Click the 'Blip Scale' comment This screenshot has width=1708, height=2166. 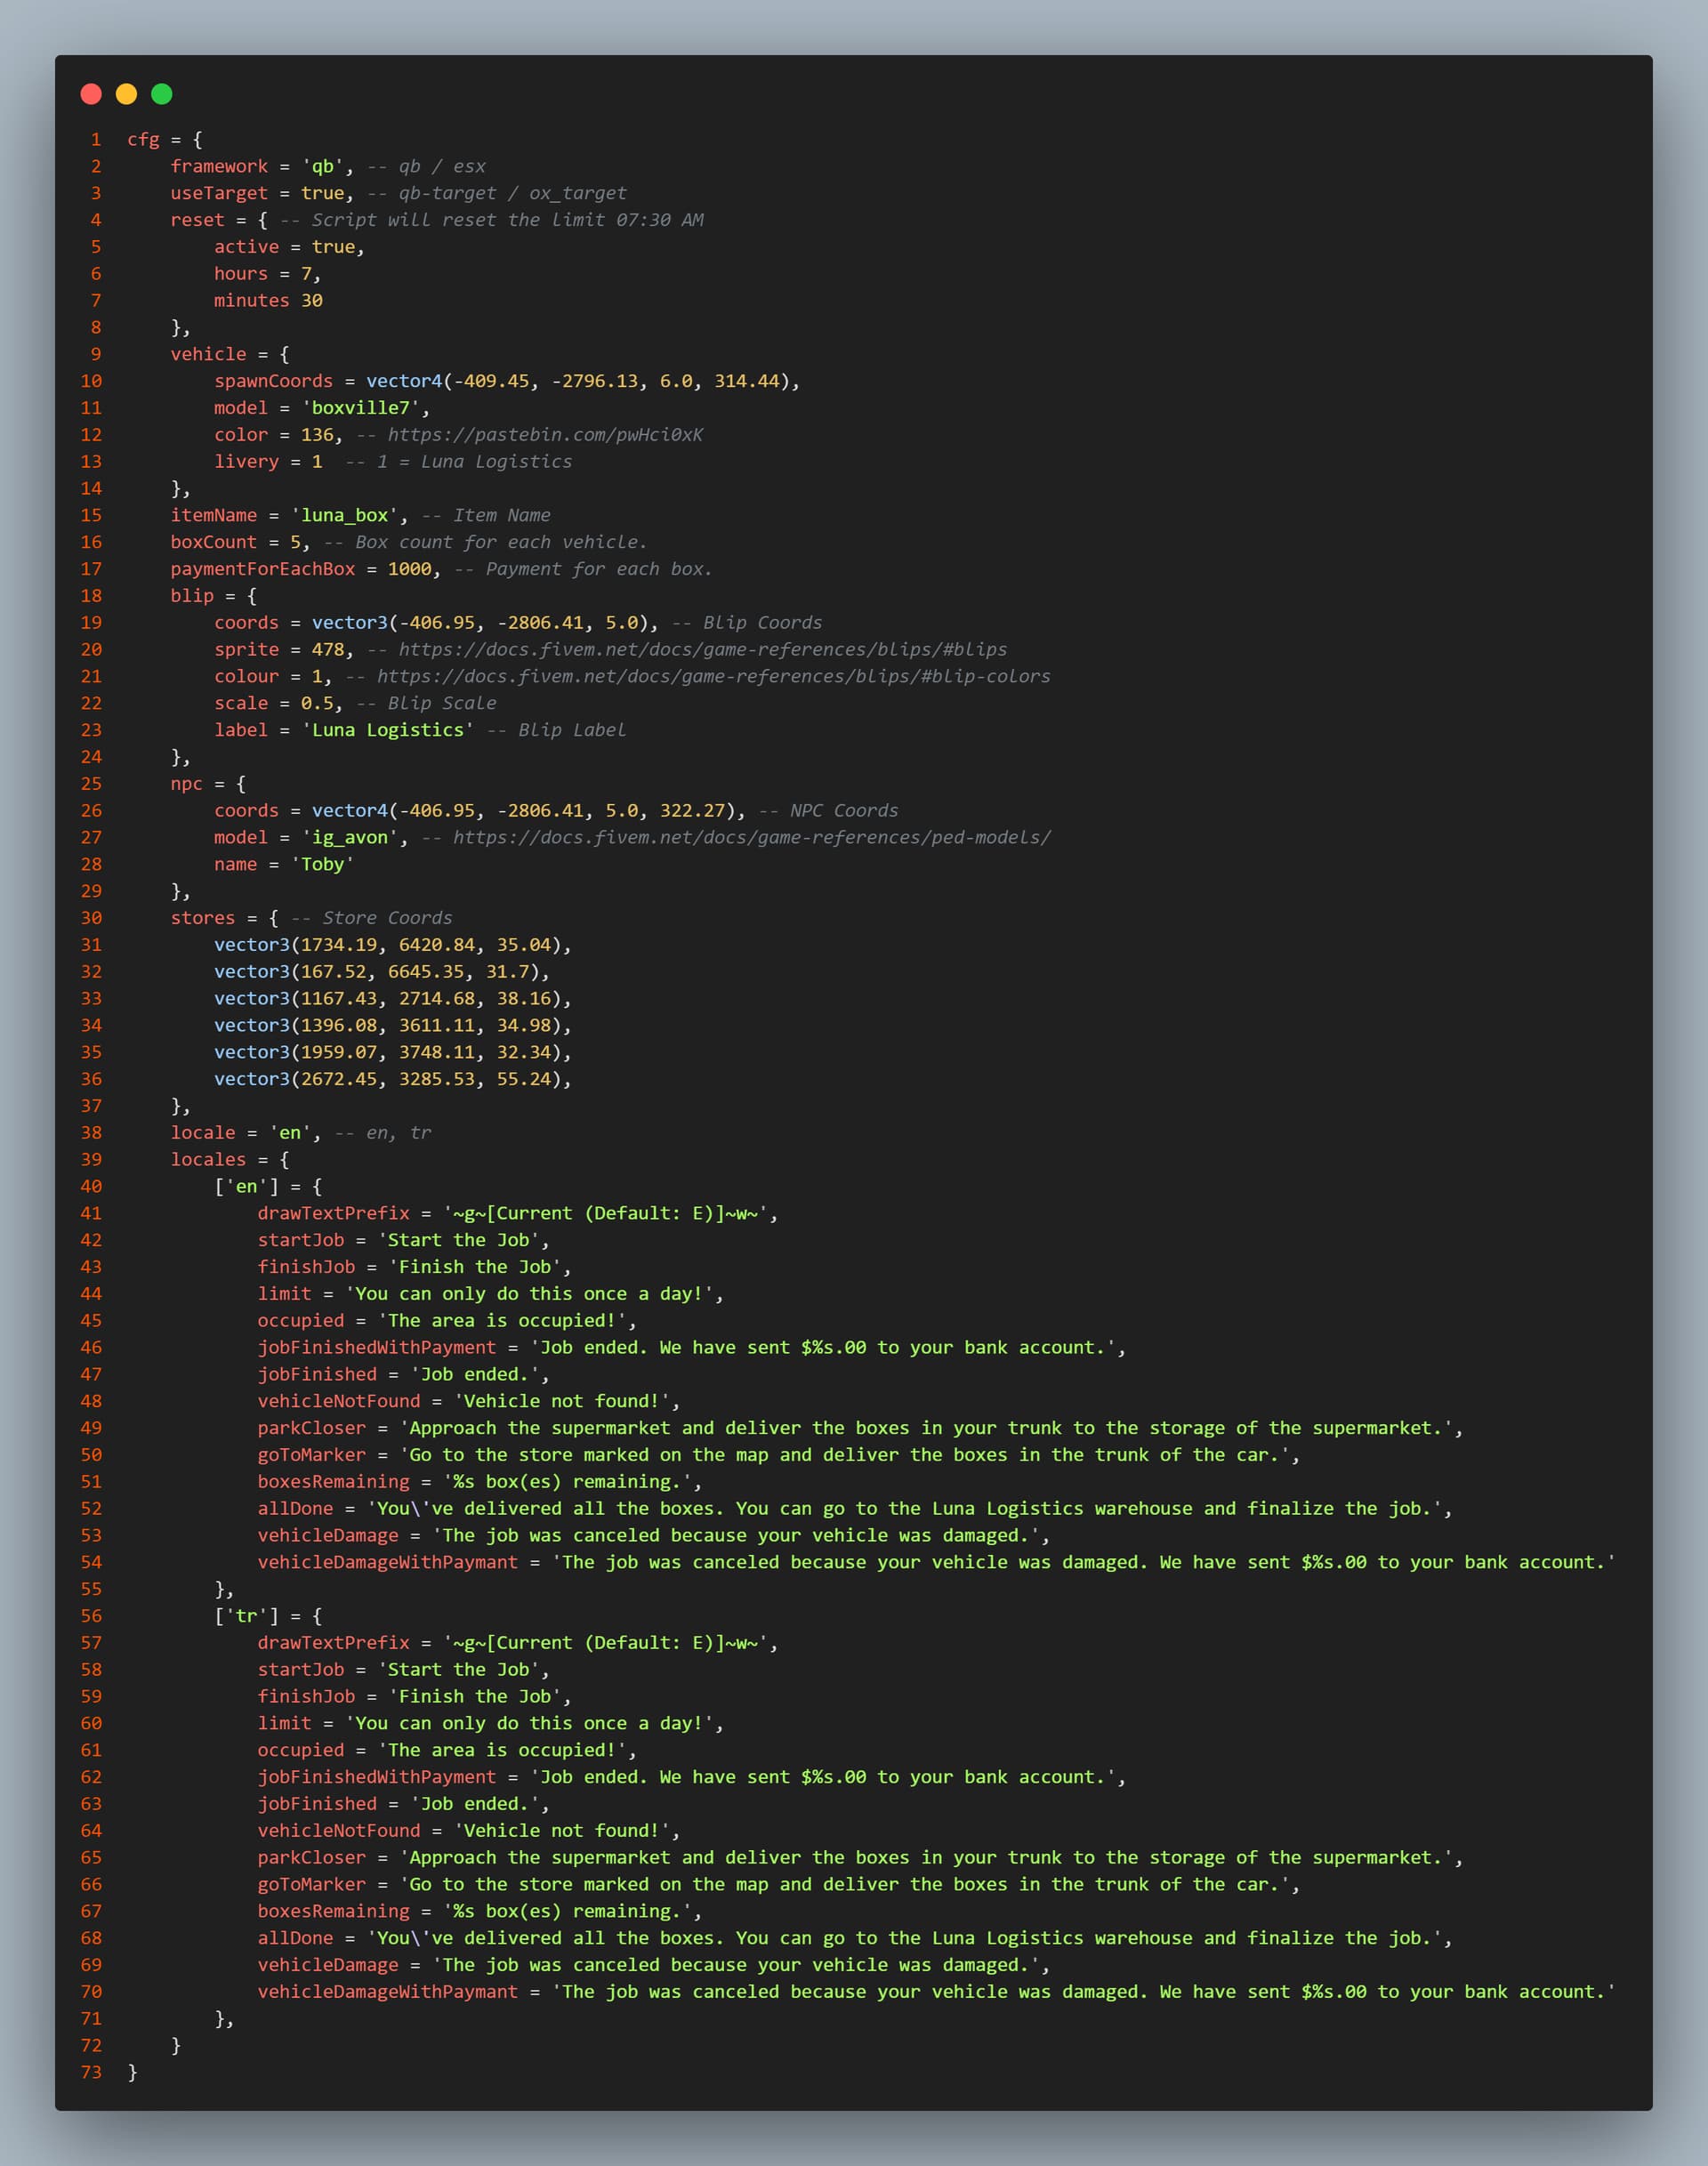coord(427,703)
